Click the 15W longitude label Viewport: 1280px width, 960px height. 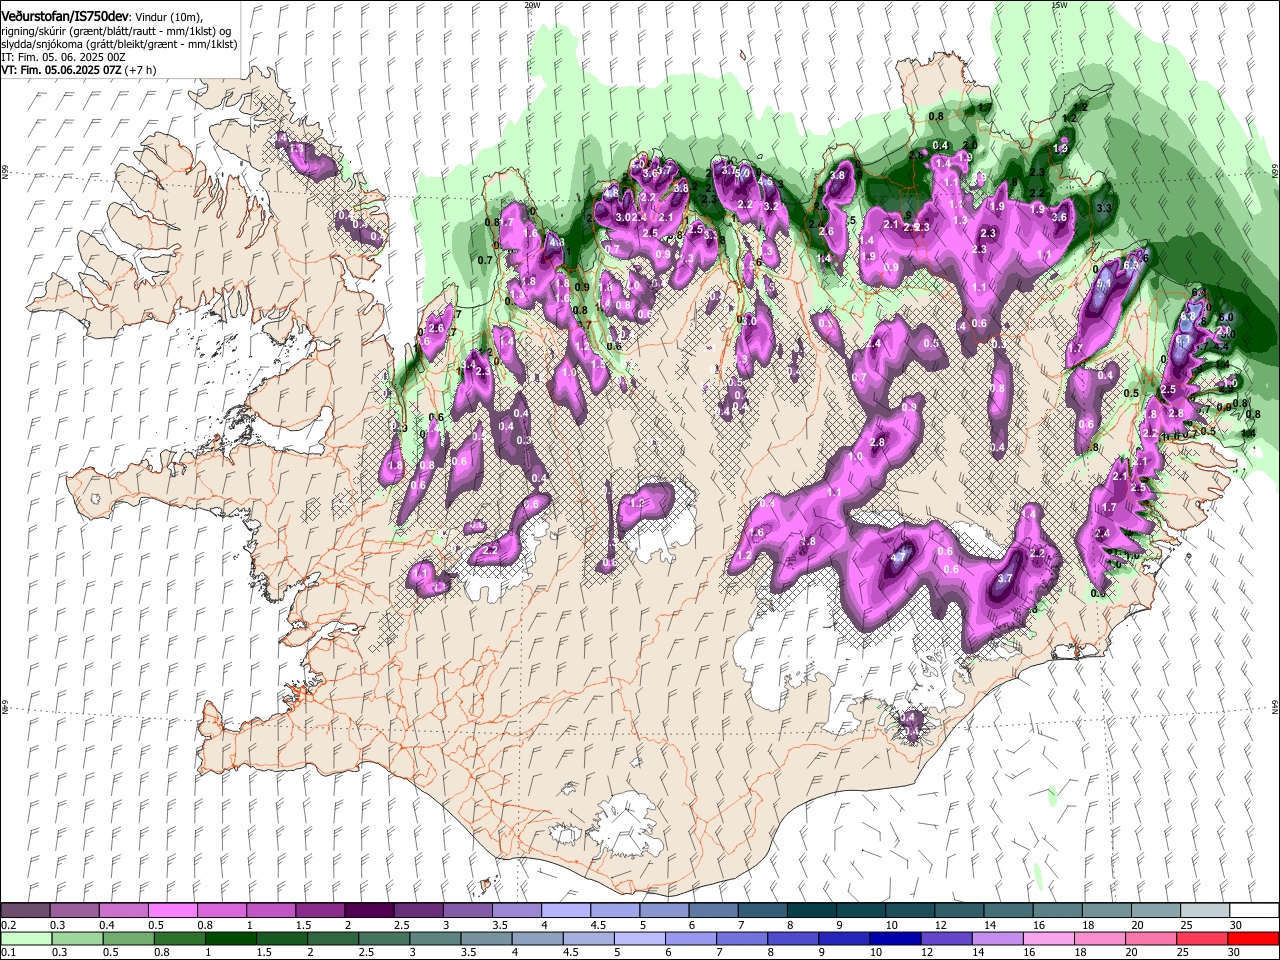coord(1059,5)
